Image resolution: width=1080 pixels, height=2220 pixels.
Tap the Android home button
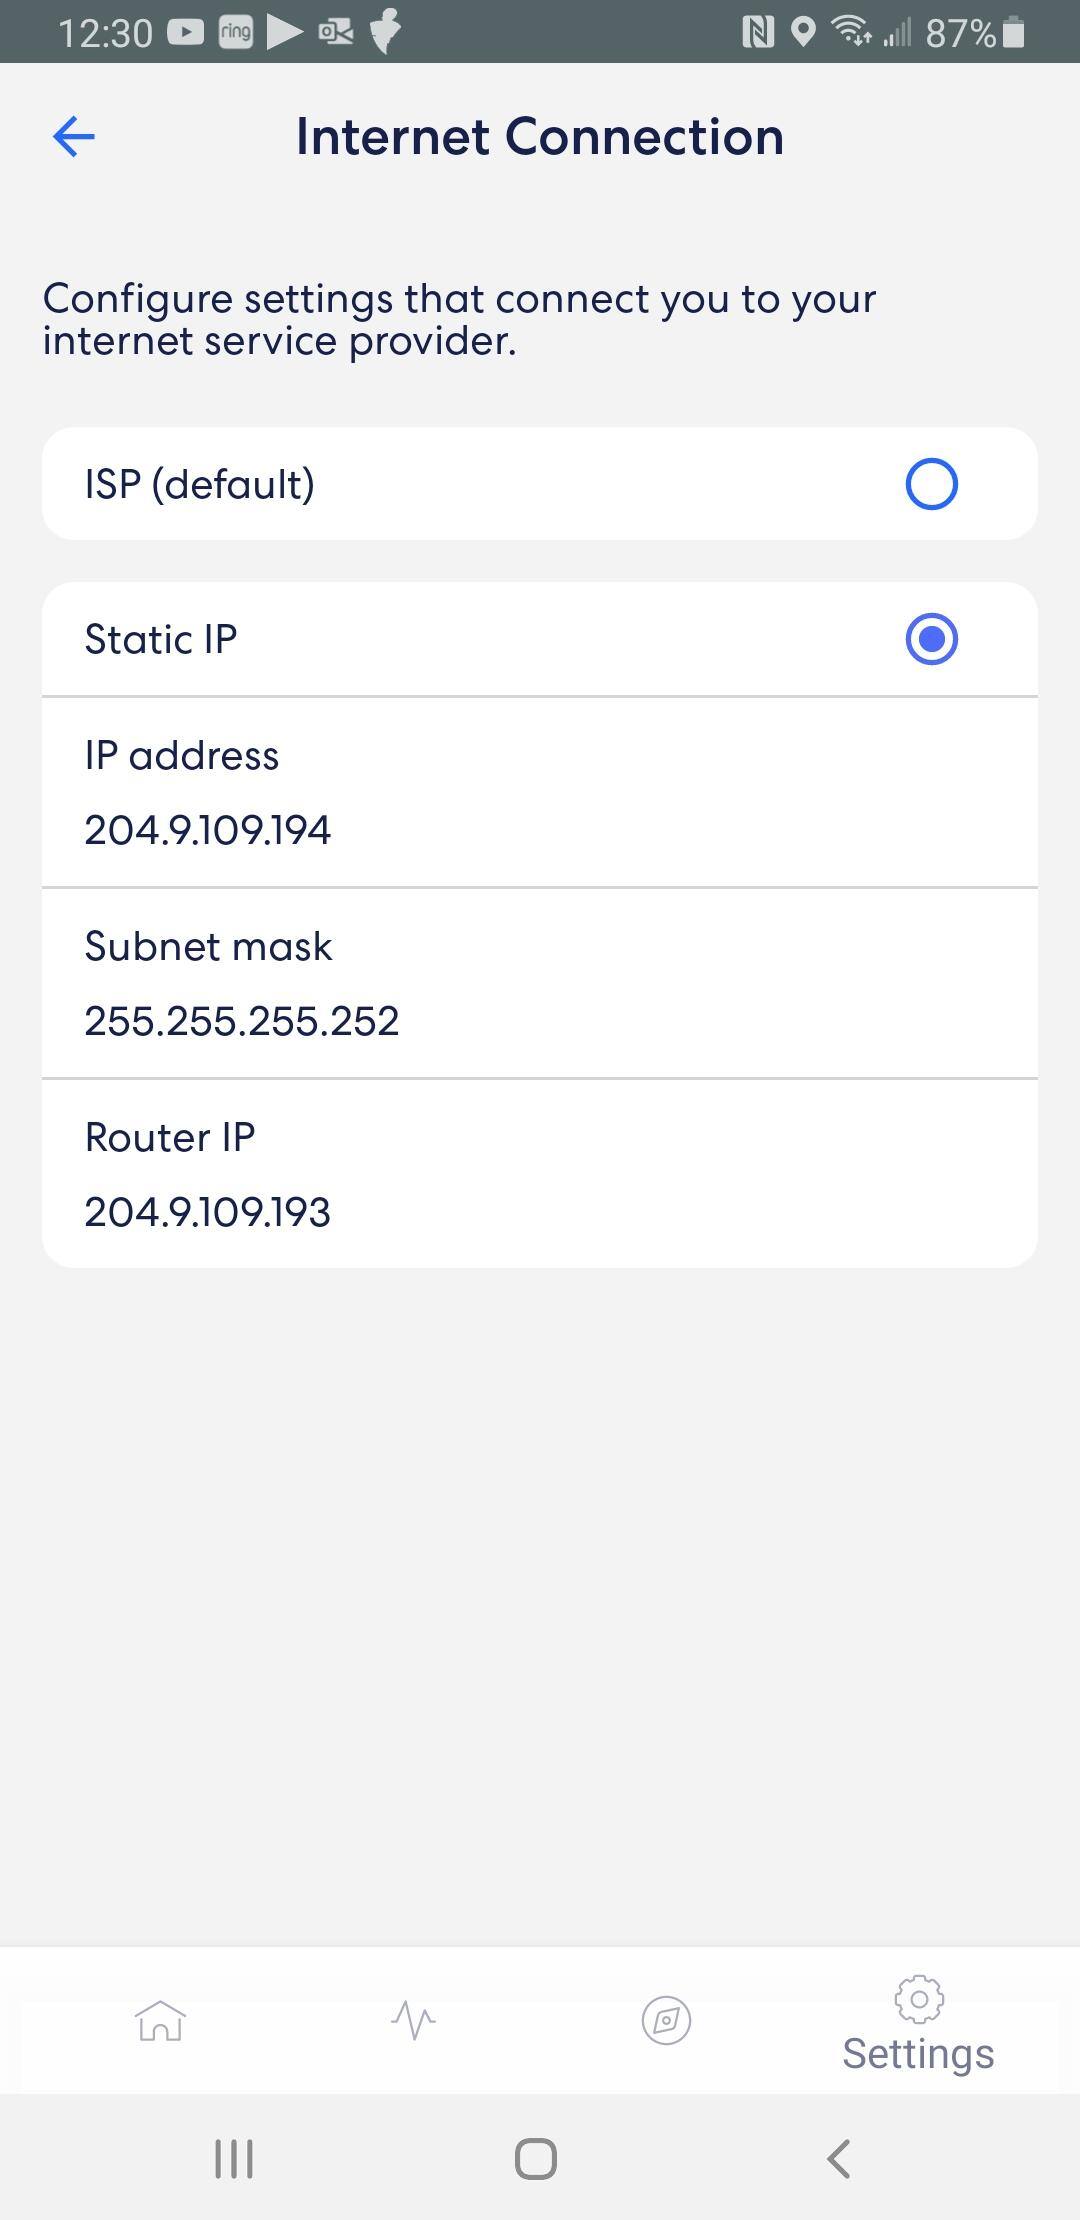[536, 2158]
